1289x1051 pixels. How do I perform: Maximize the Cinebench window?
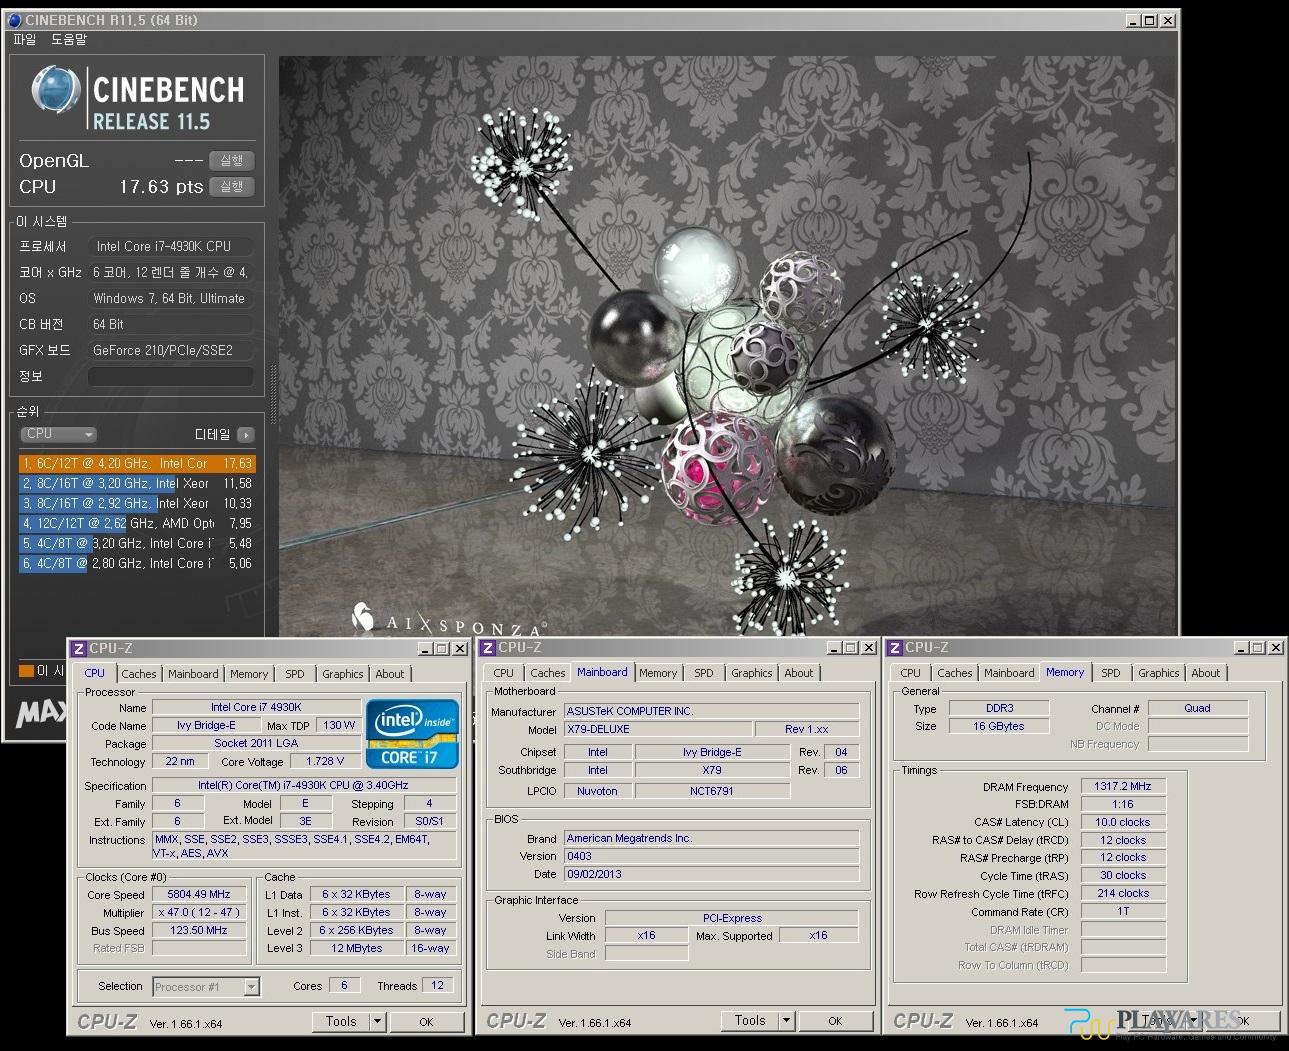tap(1149, 20)
